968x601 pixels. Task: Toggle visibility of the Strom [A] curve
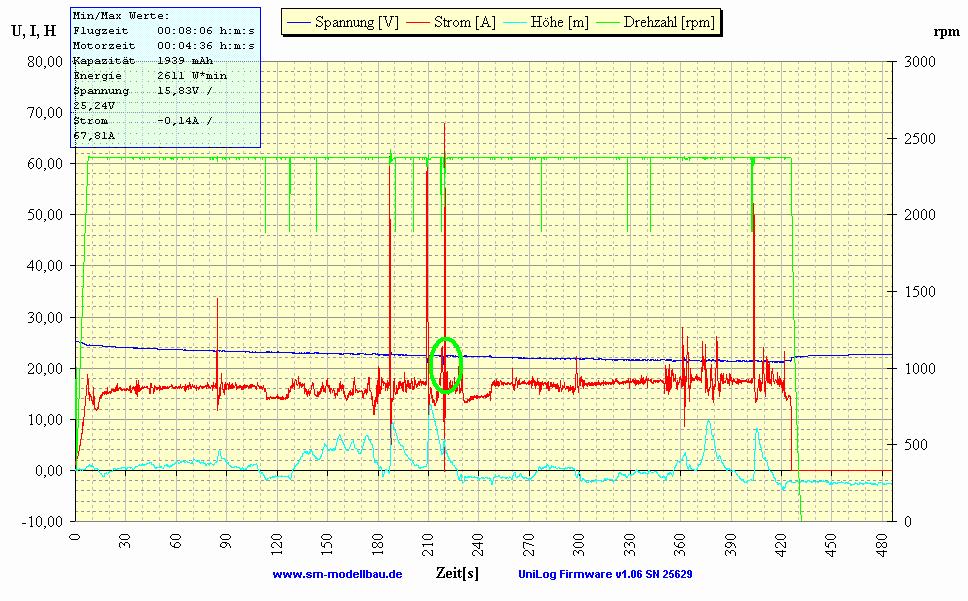[x=450, y=20]
